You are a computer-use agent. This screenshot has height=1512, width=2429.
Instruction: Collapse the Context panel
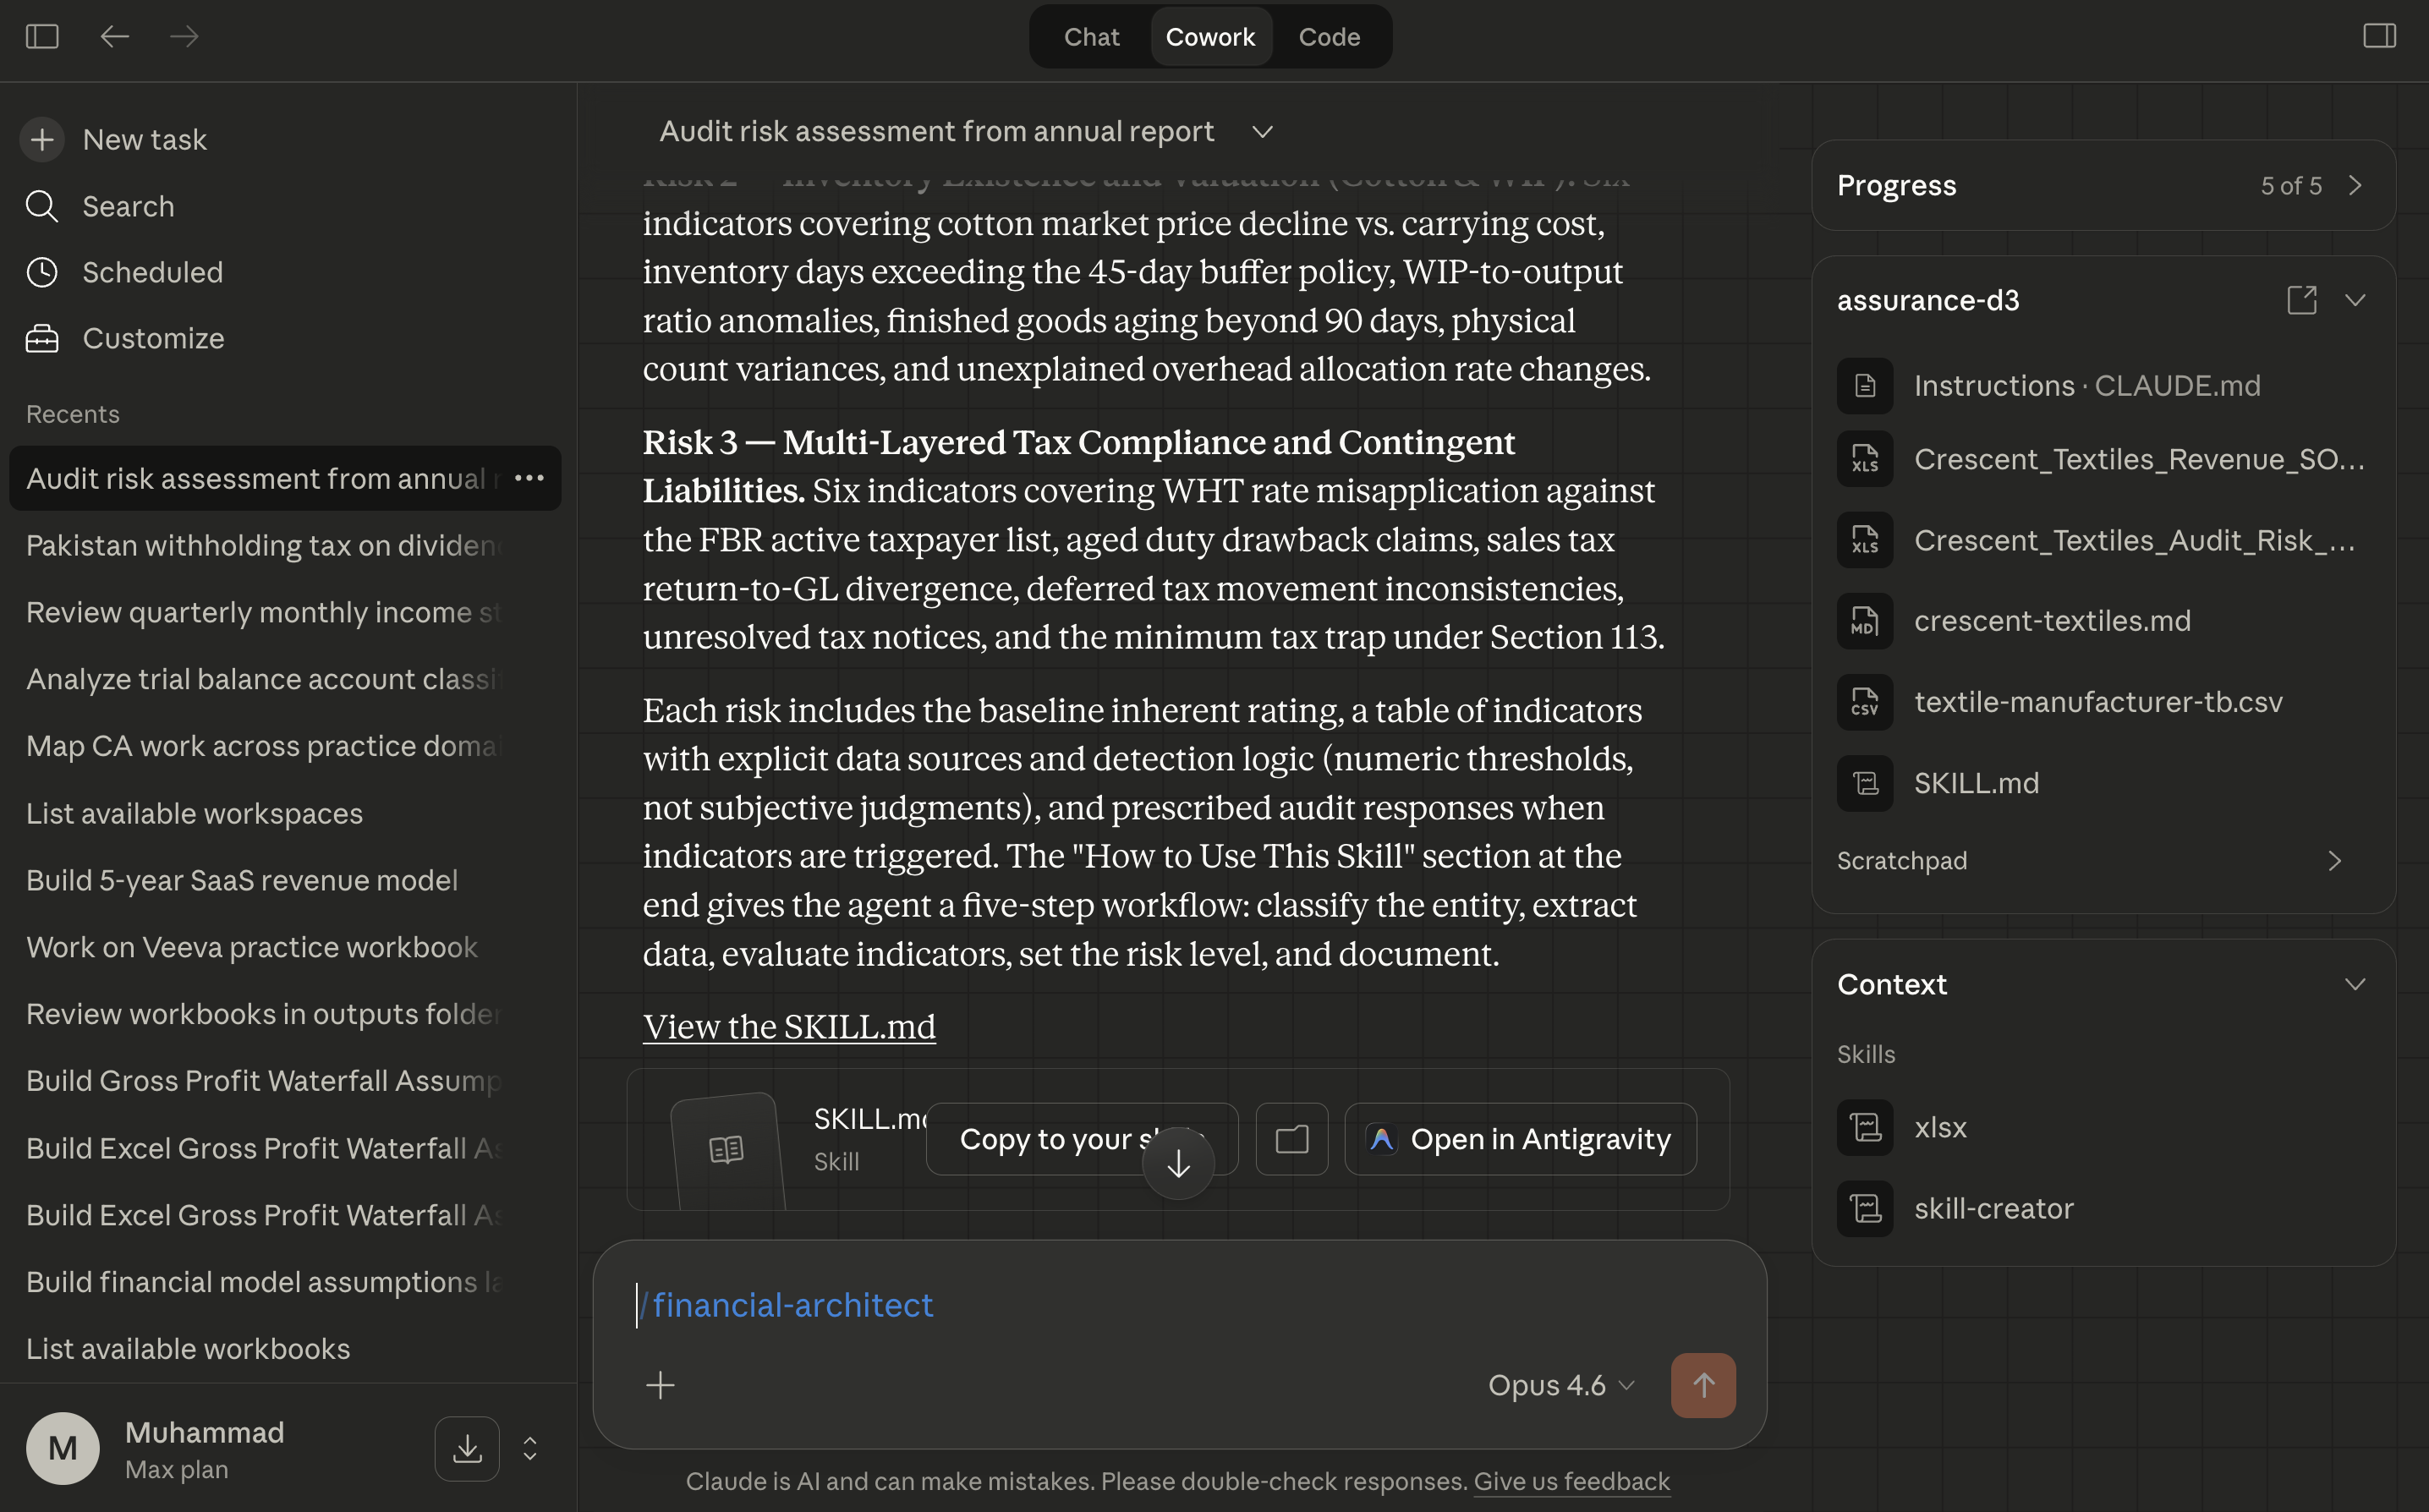[2354, 984]
